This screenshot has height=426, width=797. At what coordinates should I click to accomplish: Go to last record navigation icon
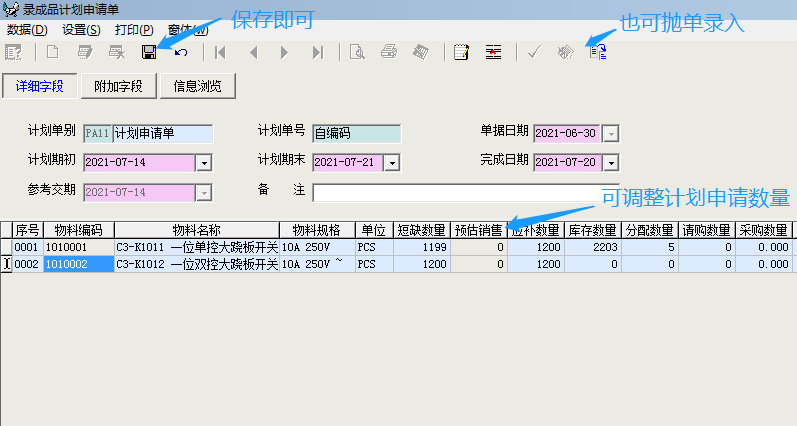point(318,52)
